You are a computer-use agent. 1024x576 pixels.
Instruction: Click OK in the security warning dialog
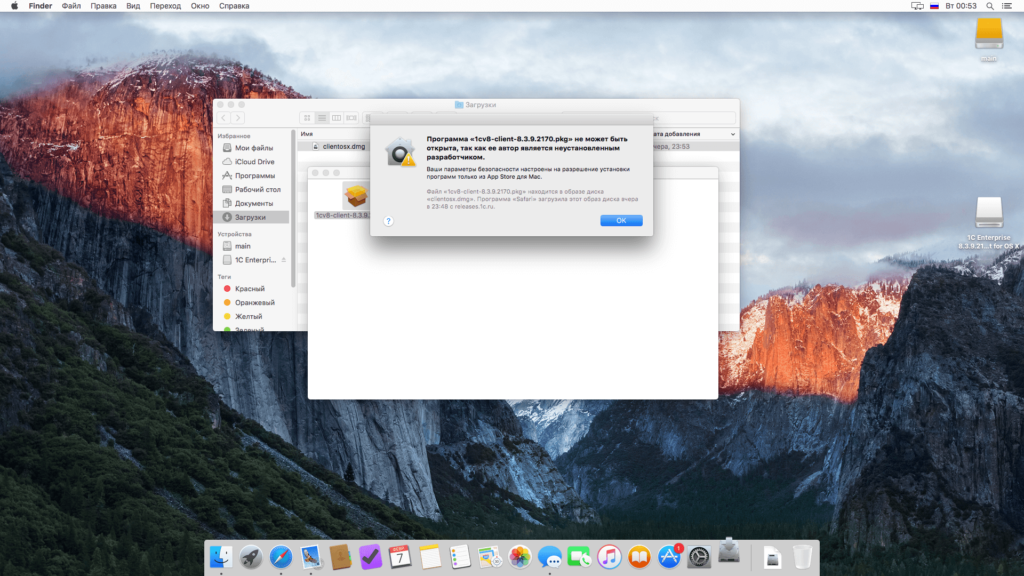(621, 221)
